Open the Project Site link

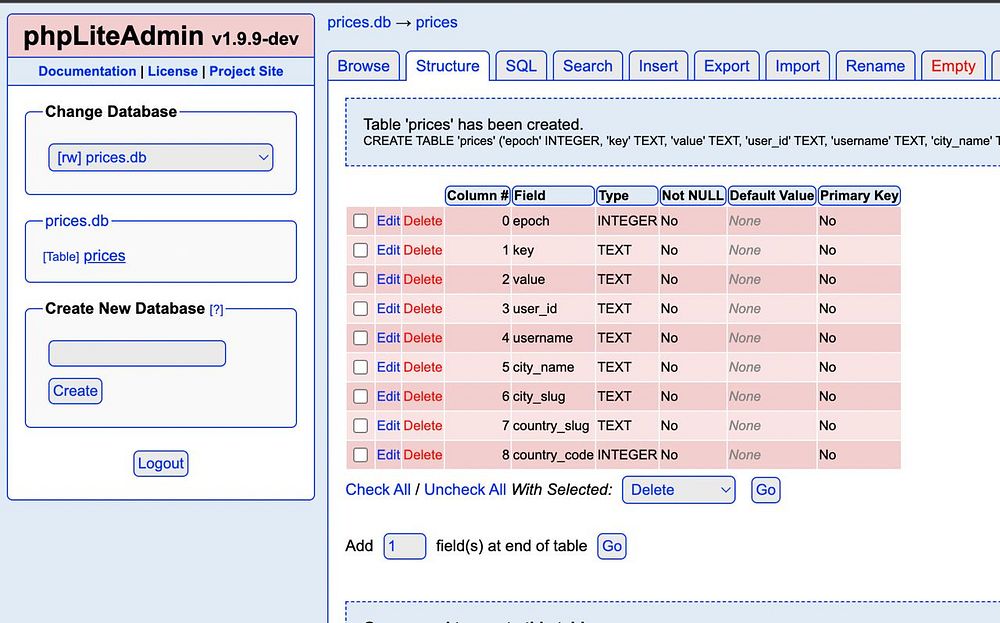pos(246,71)
